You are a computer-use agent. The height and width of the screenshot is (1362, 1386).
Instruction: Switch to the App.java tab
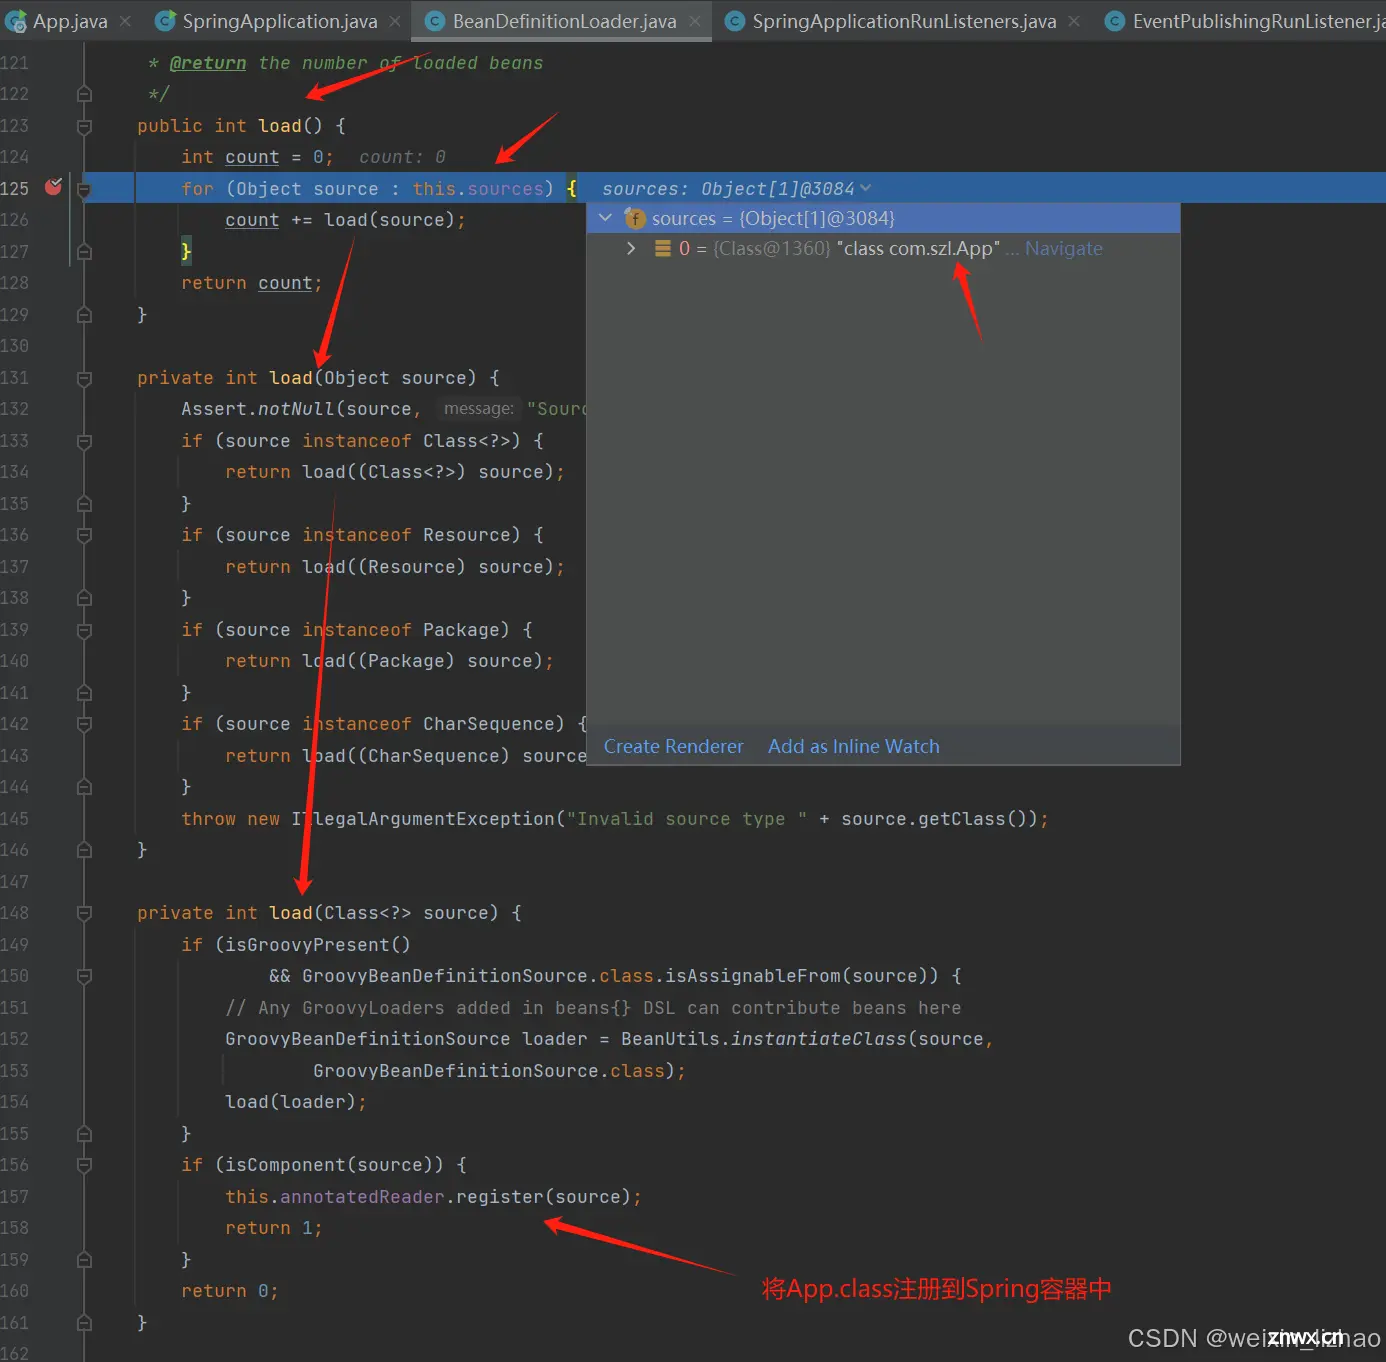pyautogui.click(x=70, y=21)
